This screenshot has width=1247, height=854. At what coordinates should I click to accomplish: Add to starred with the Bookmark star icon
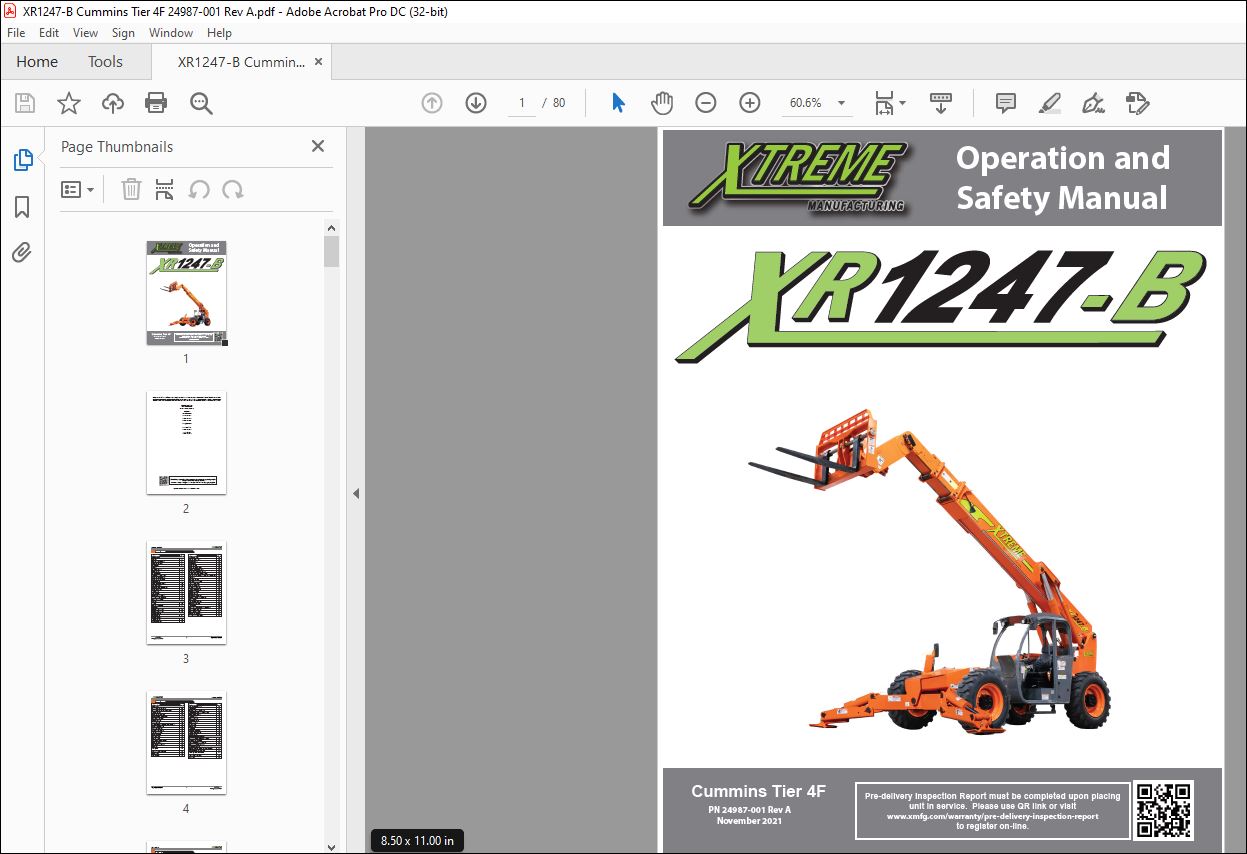tap(69, 103)
